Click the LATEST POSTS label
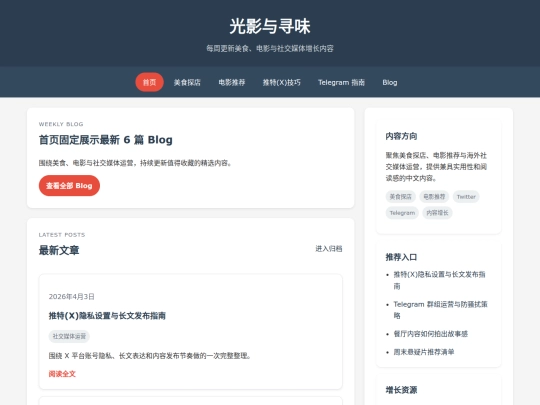The height and width of the screenshot is (405, 540). [62, 235]
